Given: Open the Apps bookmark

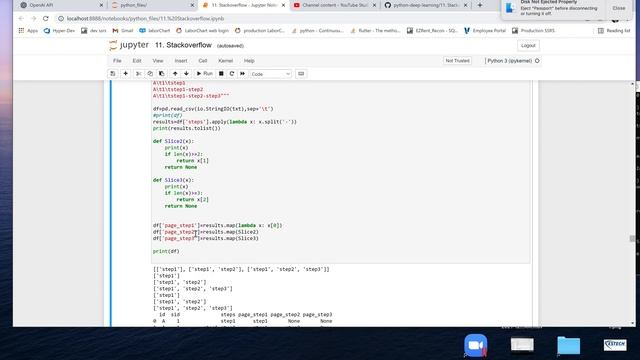Looking at the screenshot, I should 28,31.
